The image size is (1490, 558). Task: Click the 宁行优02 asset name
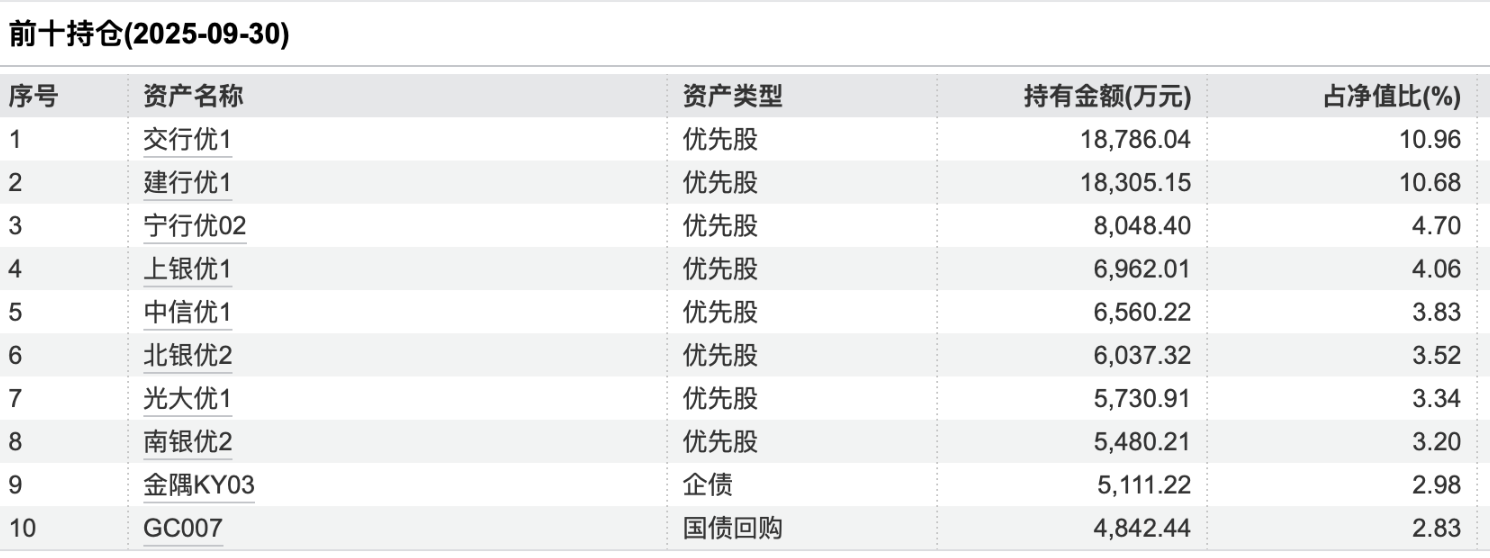point(194,226)
